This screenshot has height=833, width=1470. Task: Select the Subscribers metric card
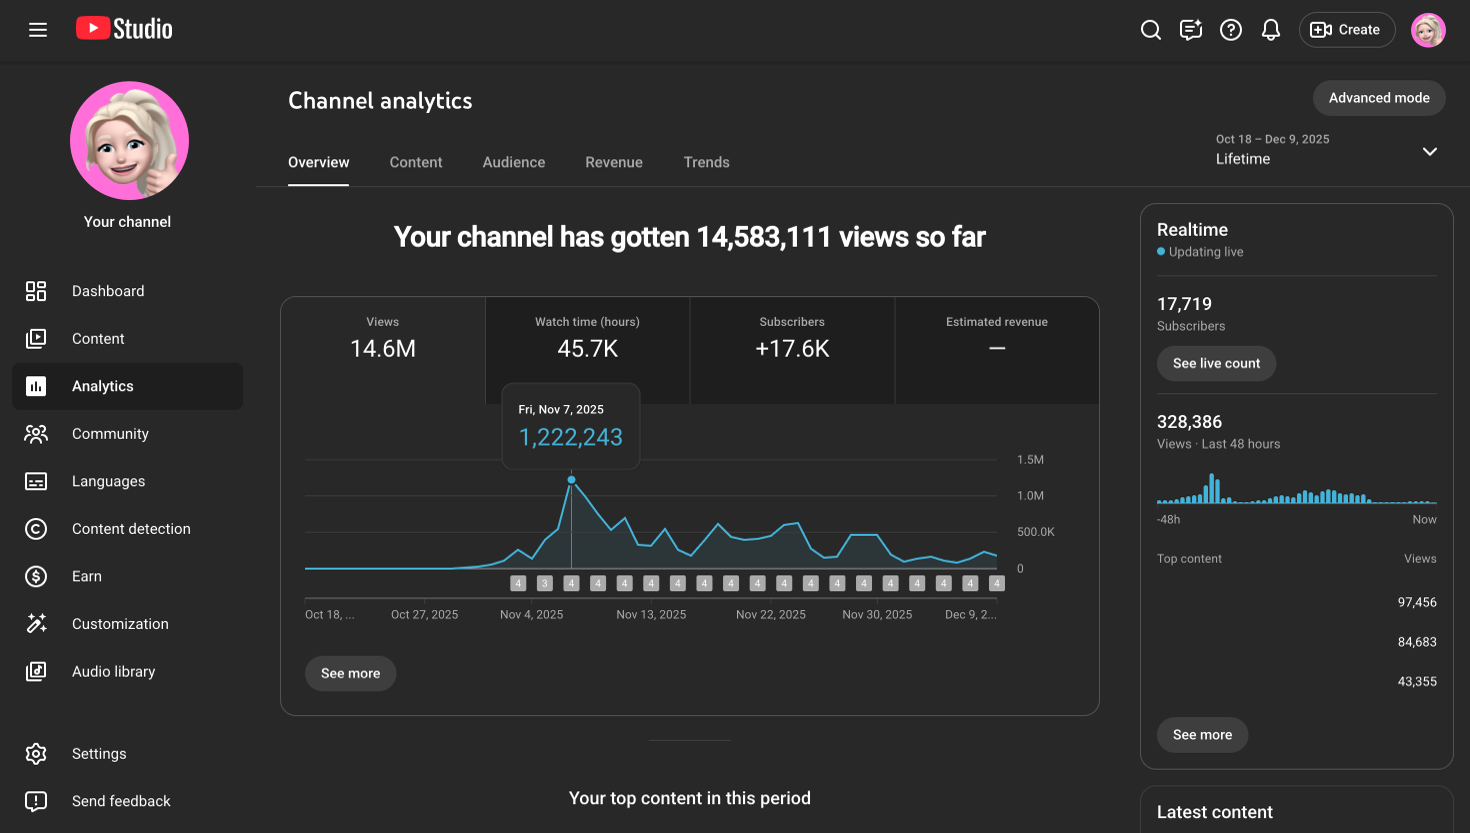pos(792,340)
